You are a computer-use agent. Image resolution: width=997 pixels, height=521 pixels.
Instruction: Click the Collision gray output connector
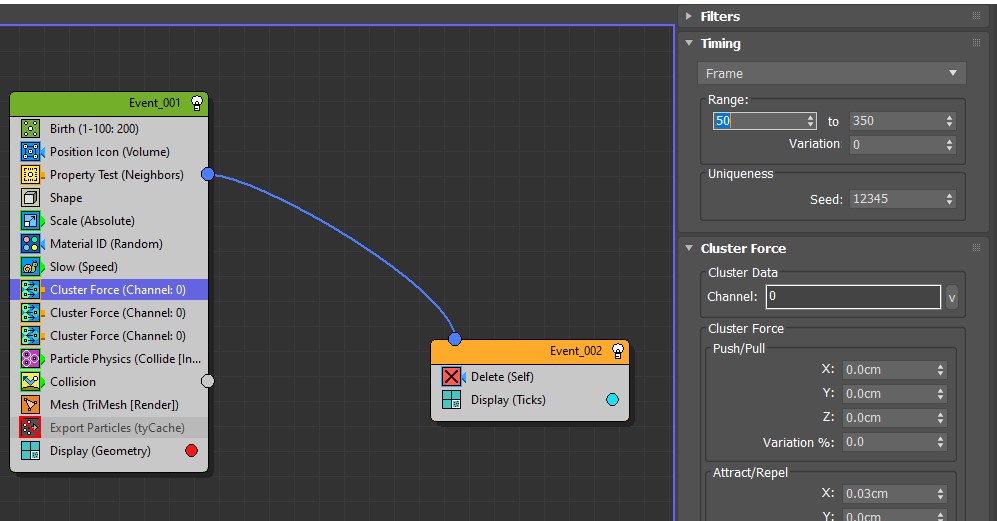208,381
